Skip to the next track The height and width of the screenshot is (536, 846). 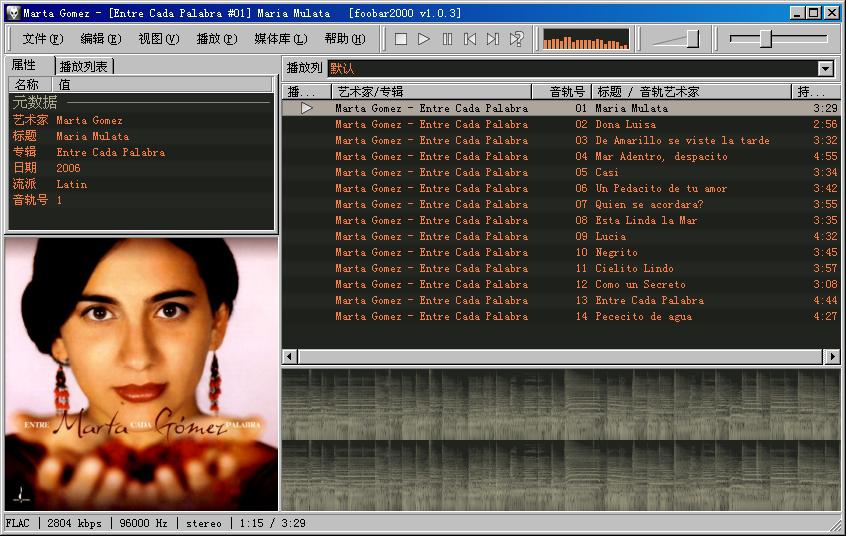coord(493,39)
